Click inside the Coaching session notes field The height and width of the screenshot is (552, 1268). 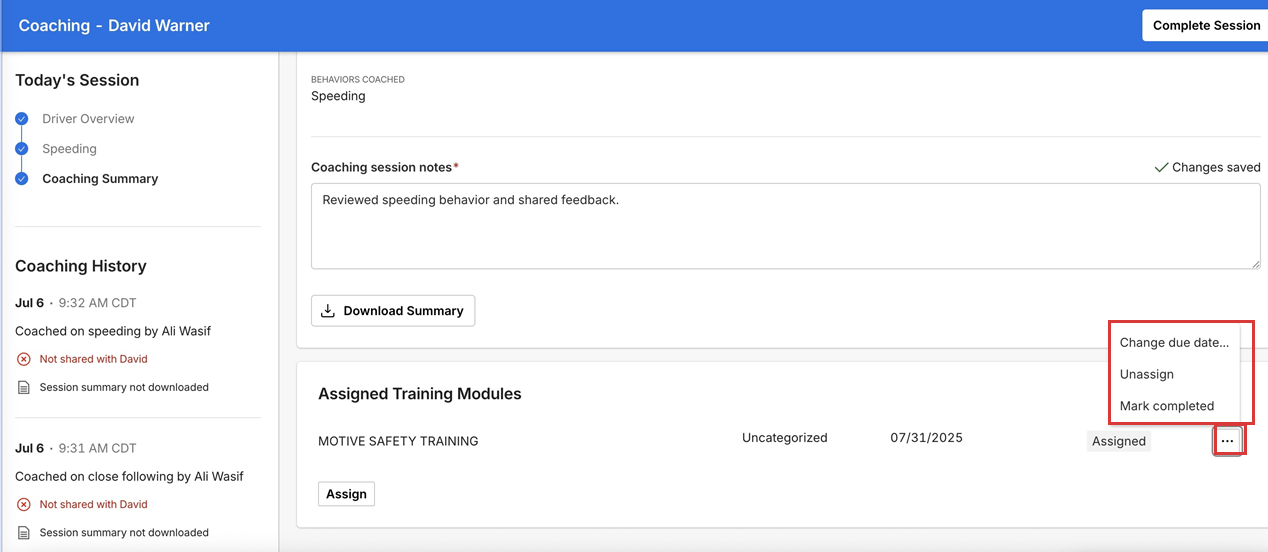785,226
